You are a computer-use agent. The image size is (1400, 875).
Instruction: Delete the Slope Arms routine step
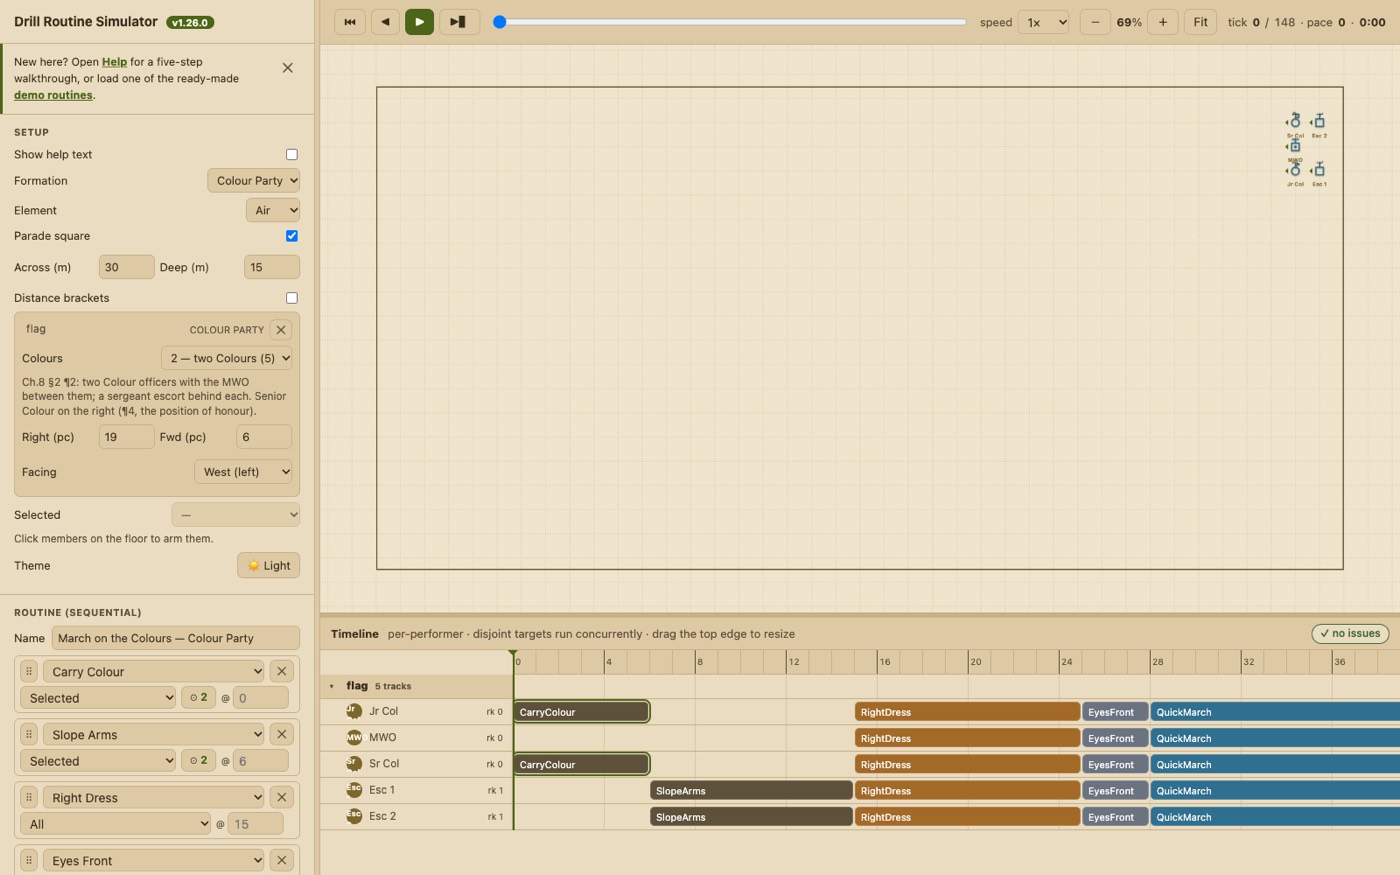[282, 734]
